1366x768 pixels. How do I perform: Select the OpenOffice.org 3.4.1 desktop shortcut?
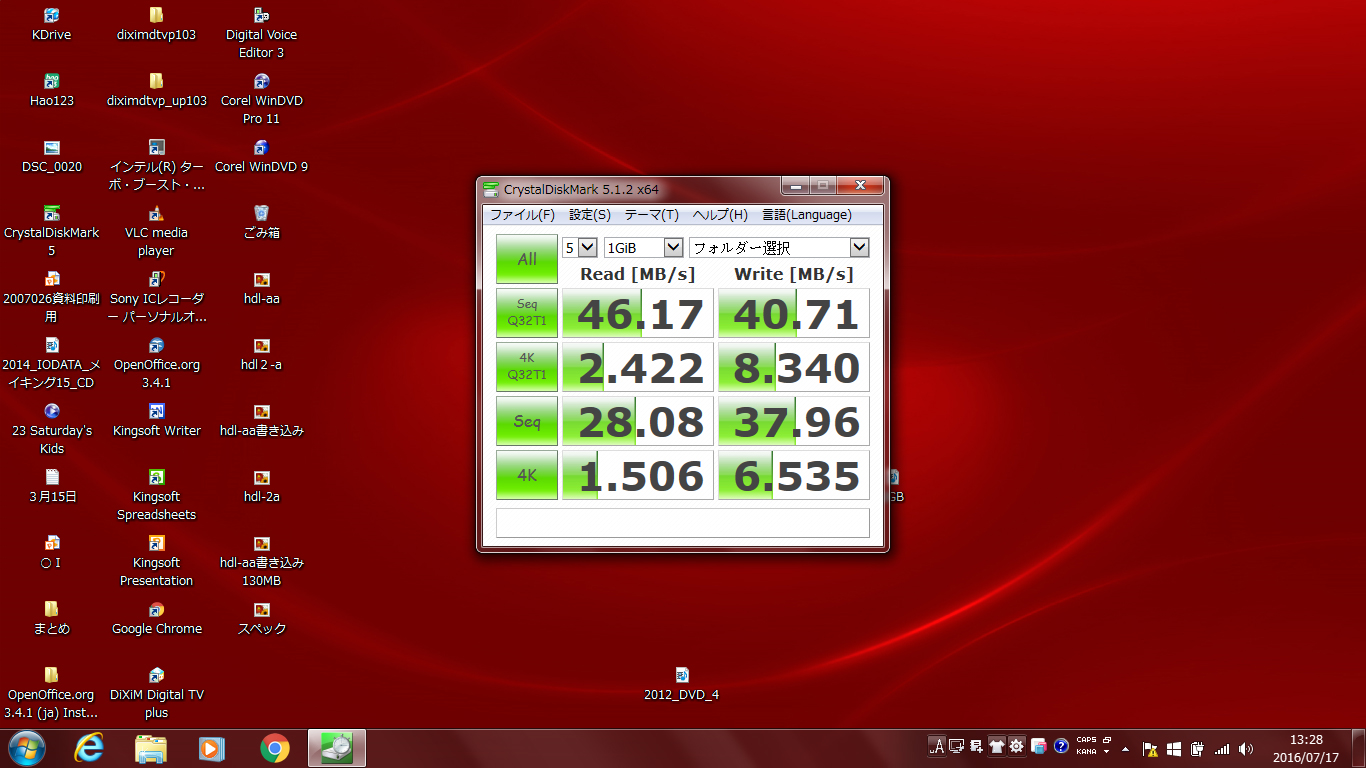click(156, 364)
